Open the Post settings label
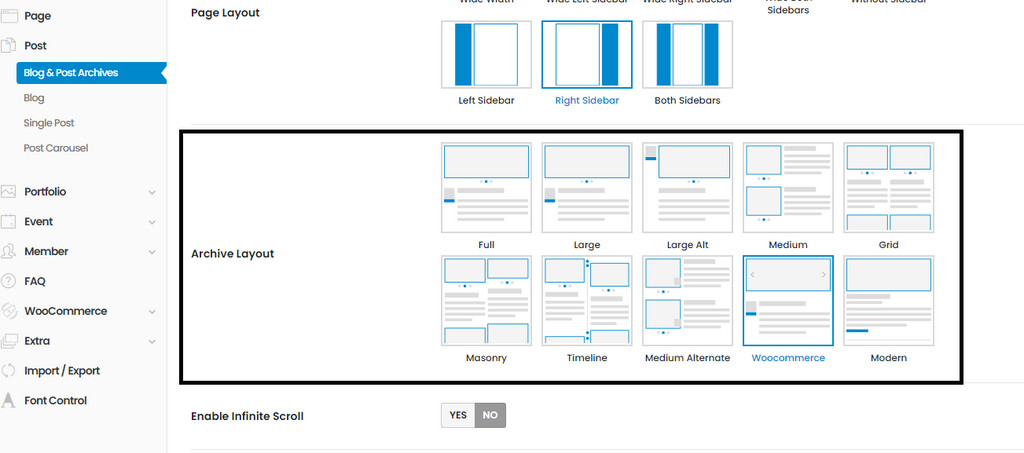1024x453 pixels. [x=35, y=46]
